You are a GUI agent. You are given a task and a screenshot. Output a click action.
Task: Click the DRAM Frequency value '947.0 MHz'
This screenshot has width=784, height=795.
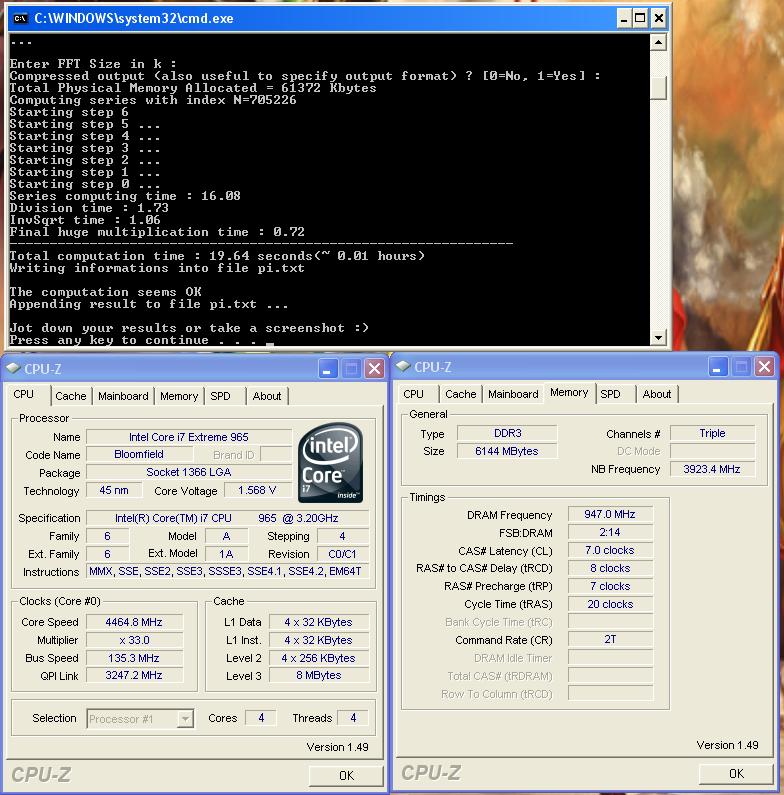click(x=610, y=514)
